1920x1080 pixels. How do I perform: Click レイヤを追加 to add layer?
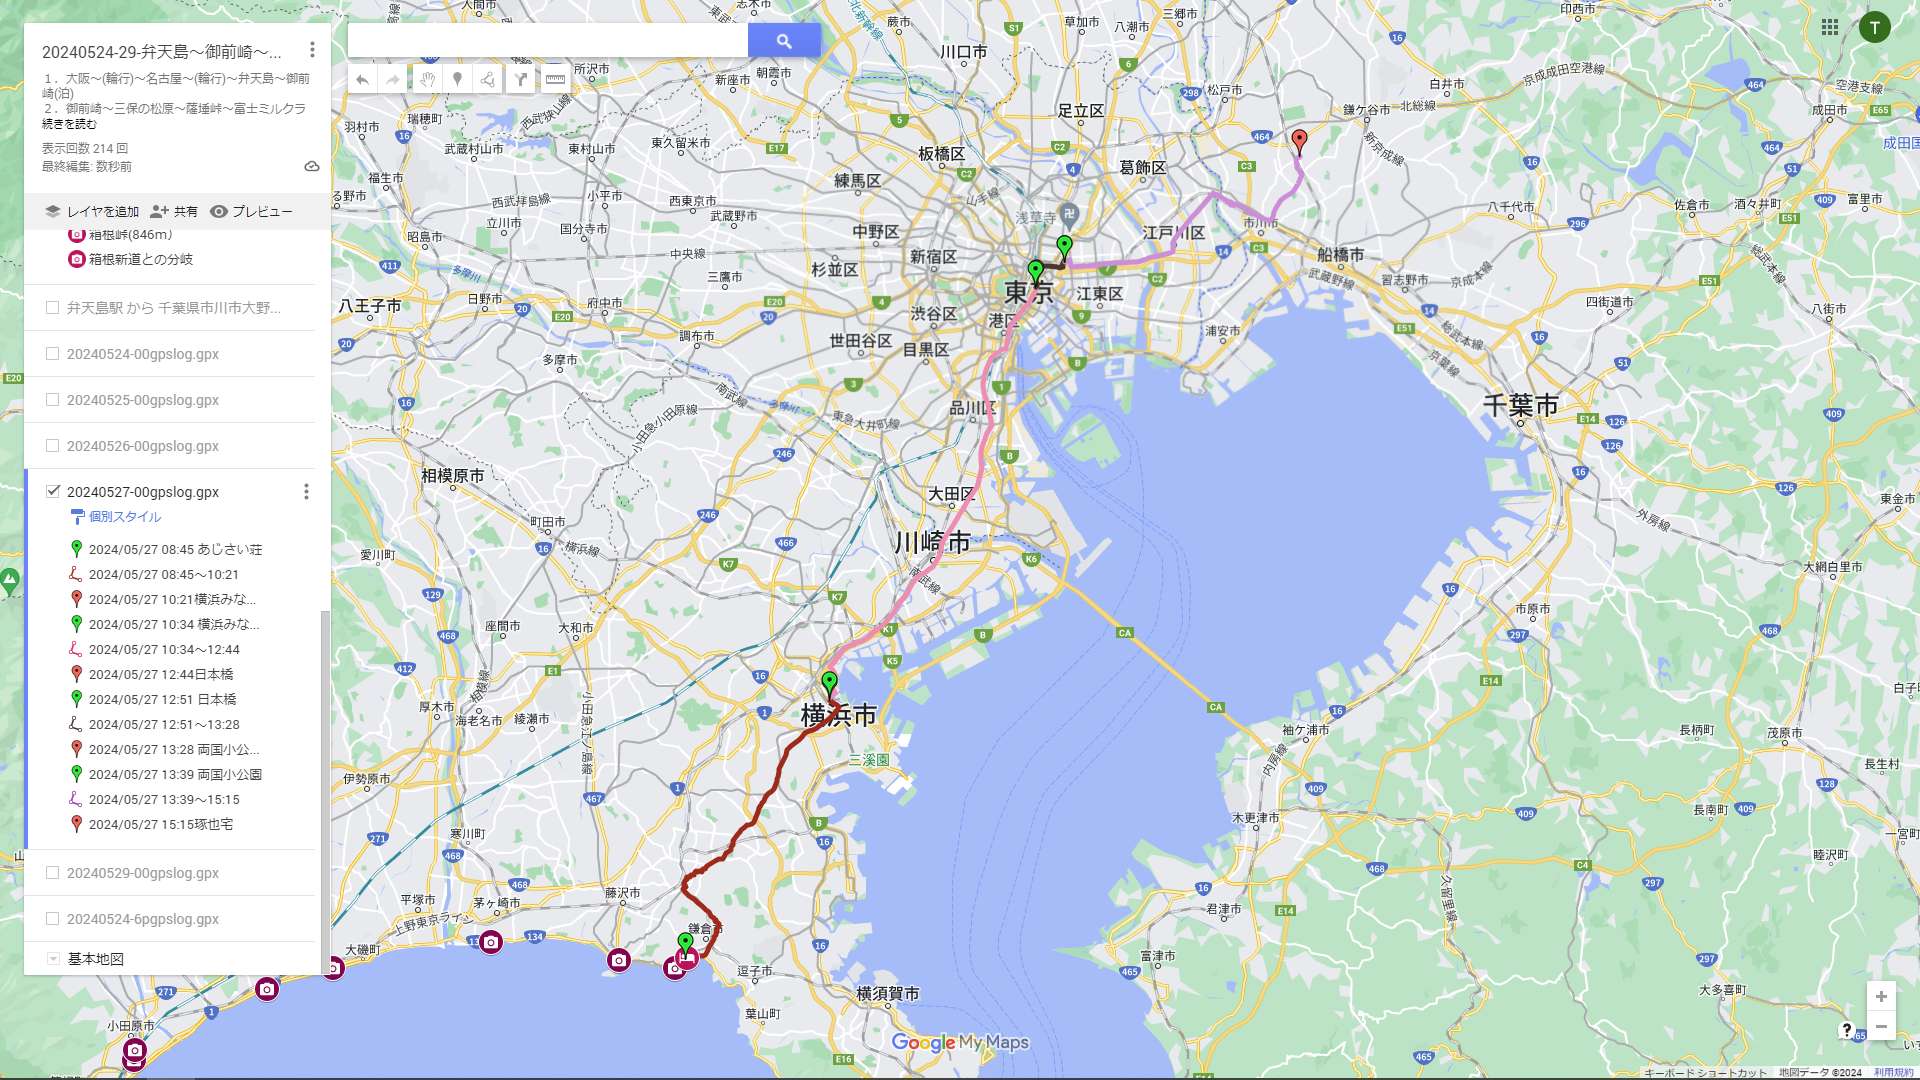[92, 212]
